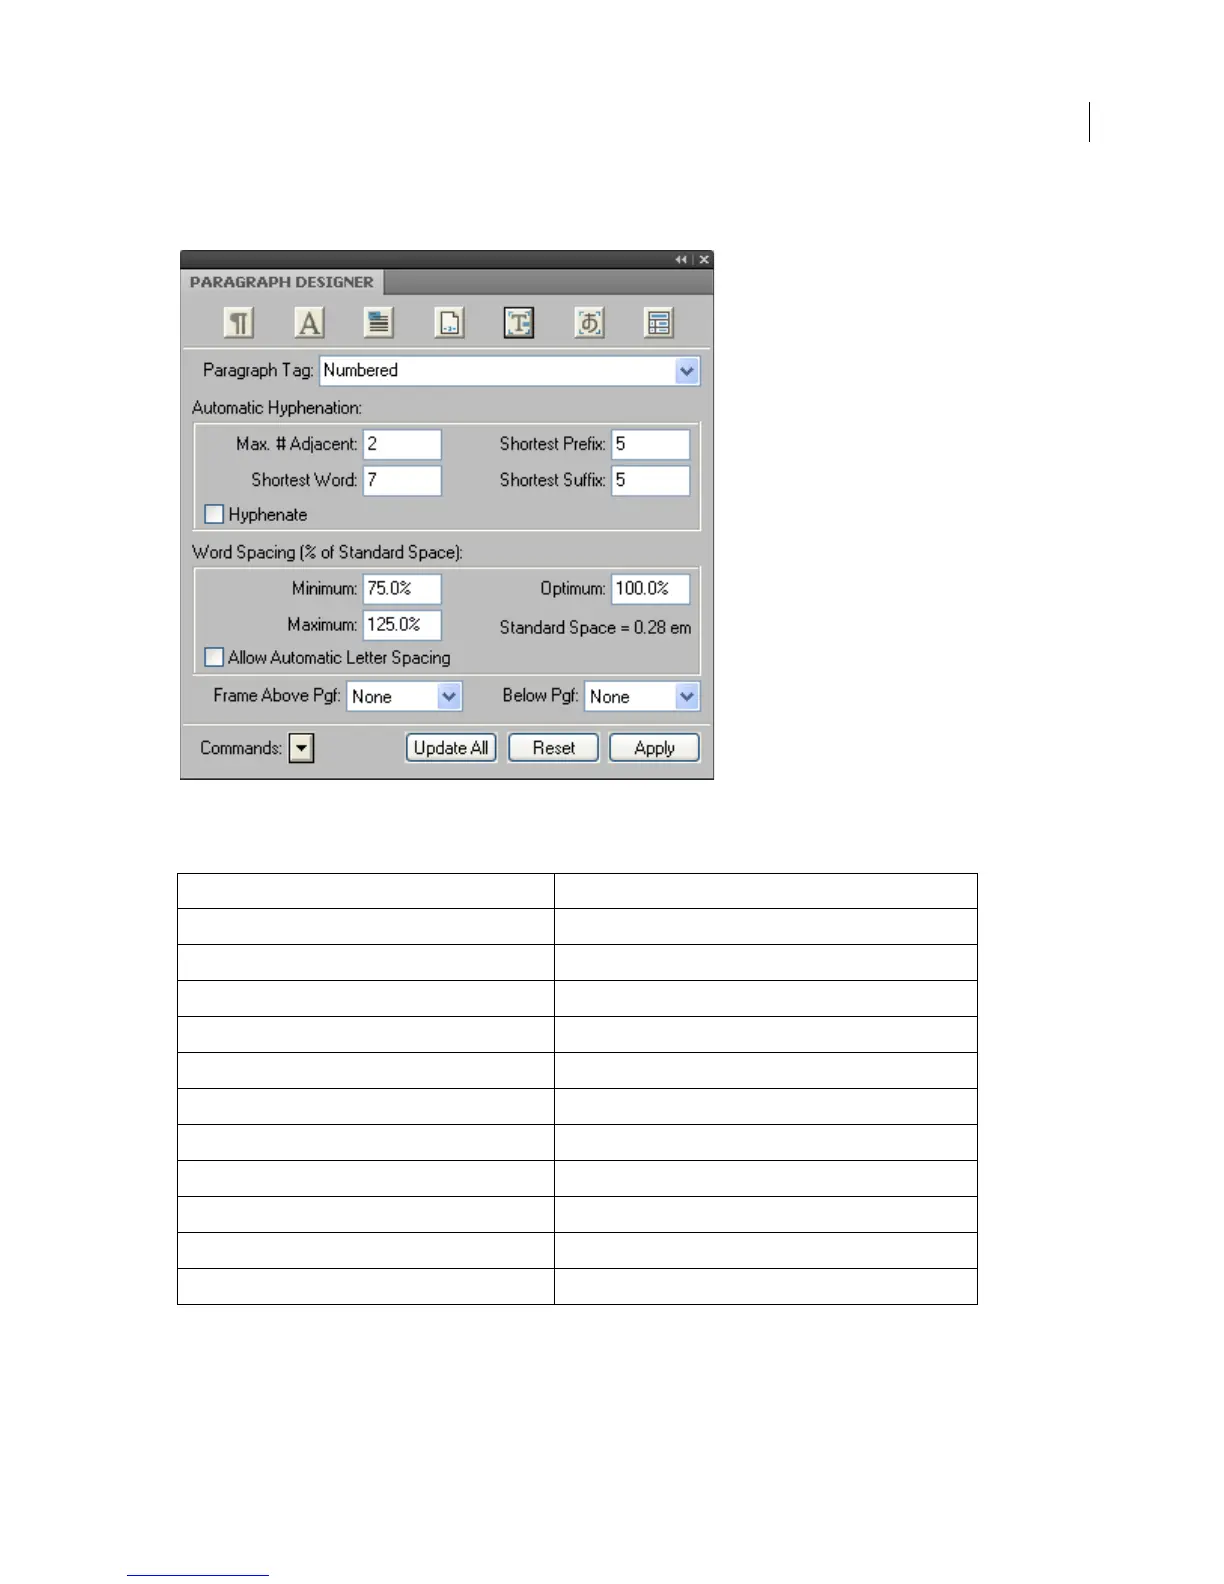1224x1584 pixels.
Task: Select the PARAGRAPH DESIGNER tab
Action: click(282, 282)
